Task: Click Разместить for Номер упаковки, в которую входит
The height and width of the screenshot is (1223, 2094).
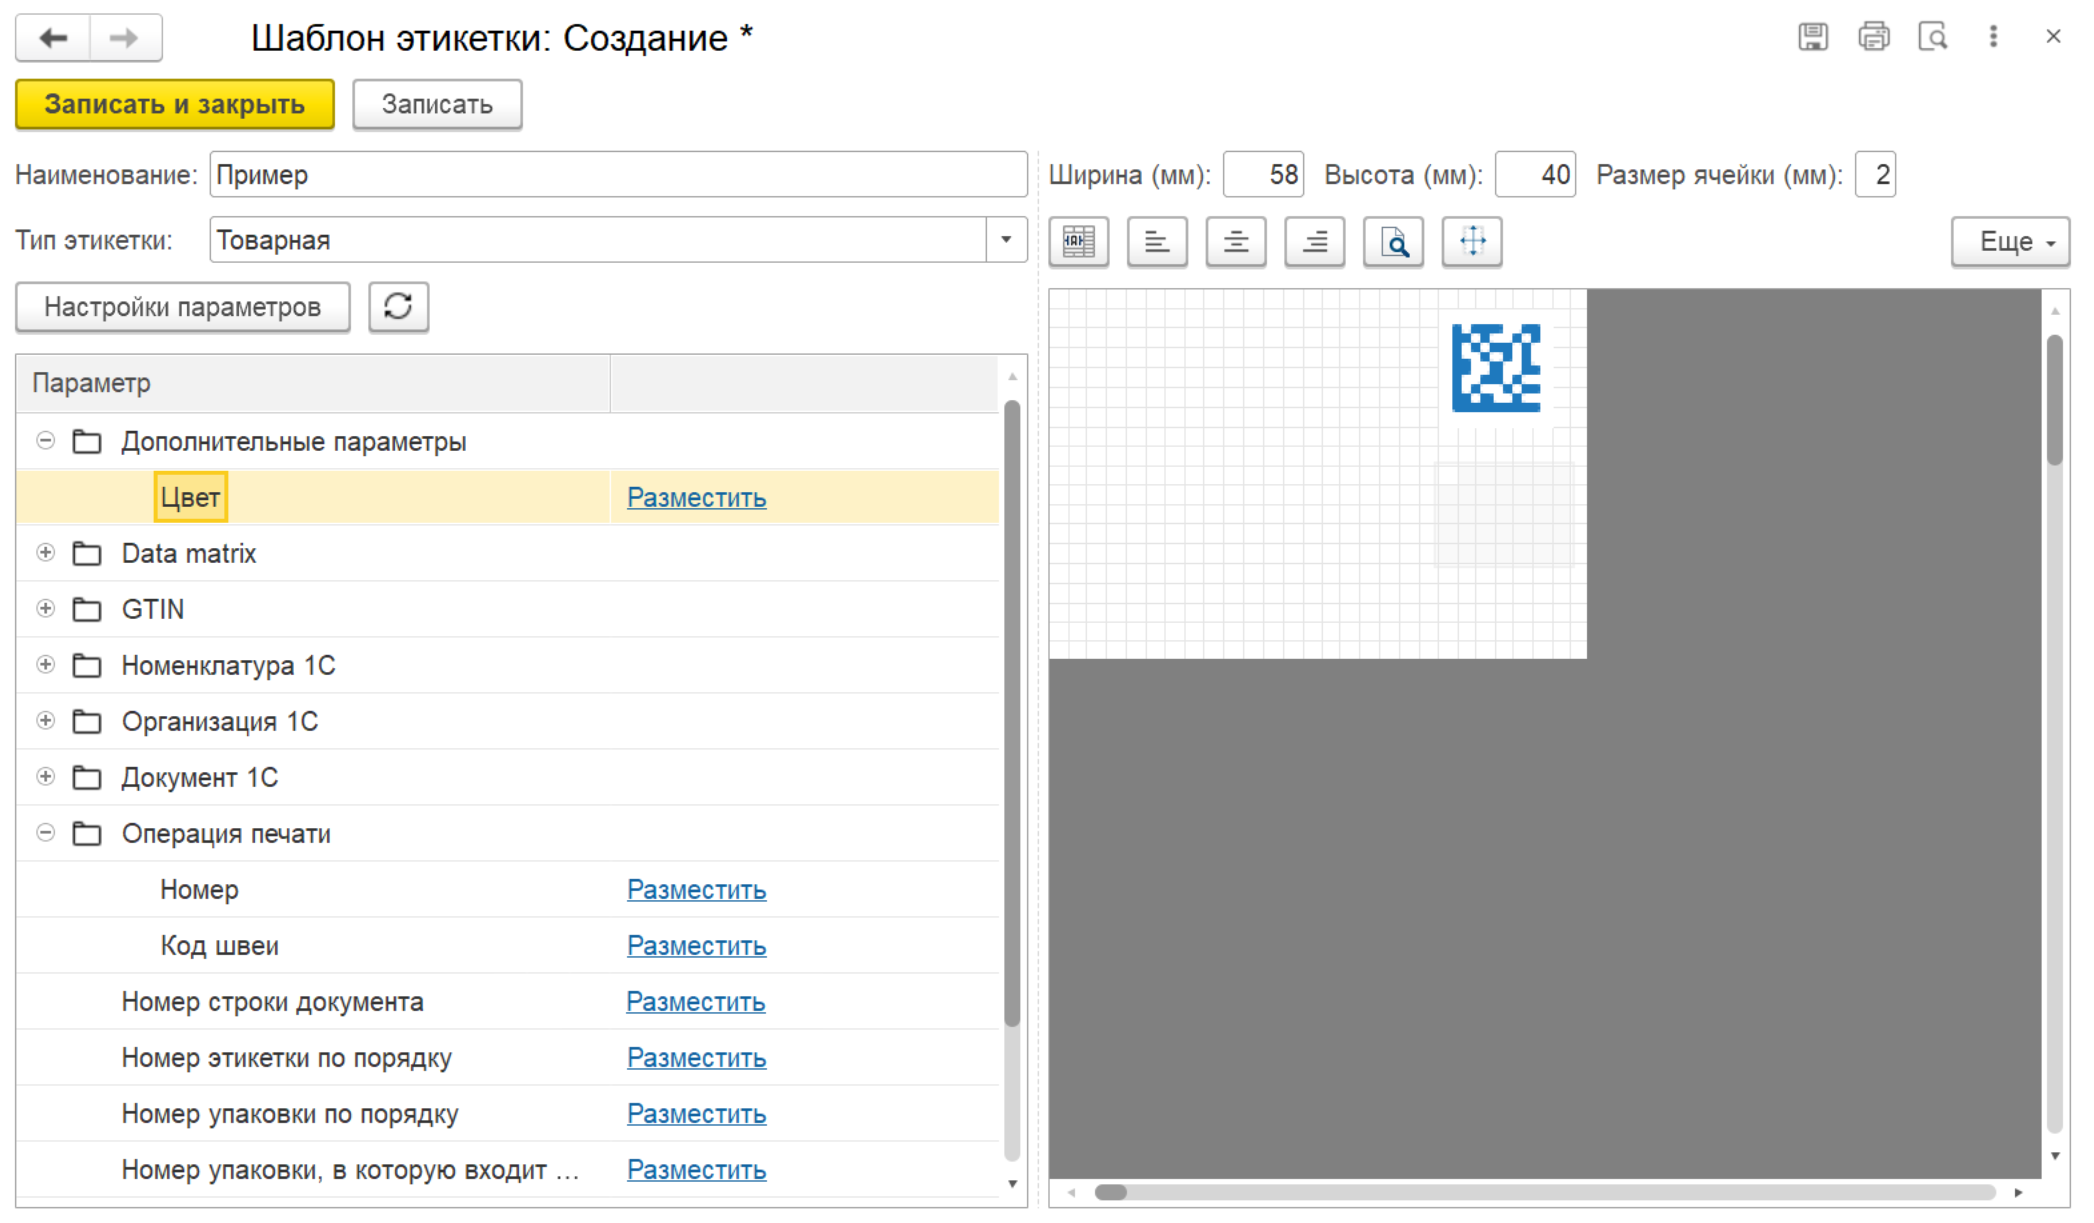Action: 696,1169
